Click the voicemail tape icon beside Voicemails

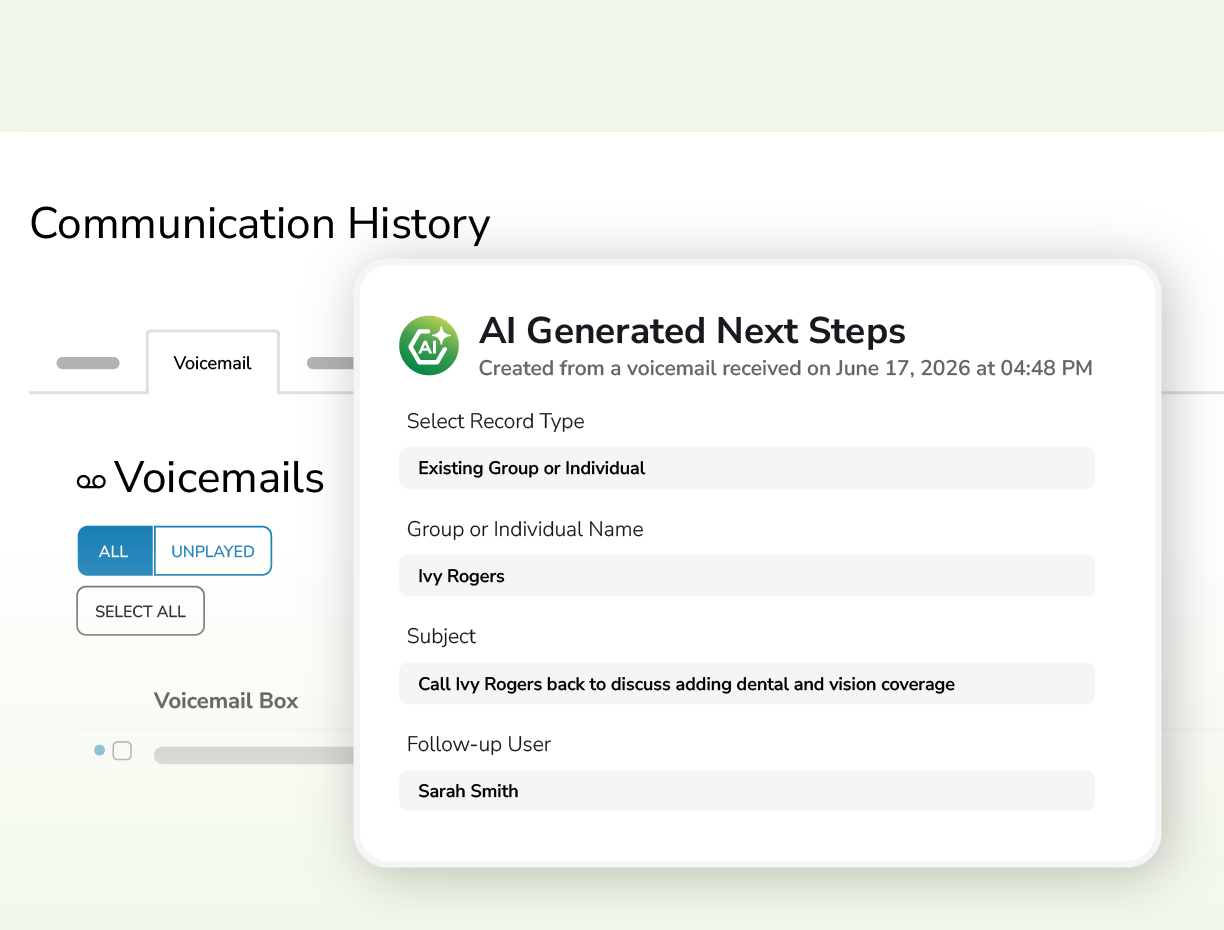pyautogui.click(x=91, y=482)
